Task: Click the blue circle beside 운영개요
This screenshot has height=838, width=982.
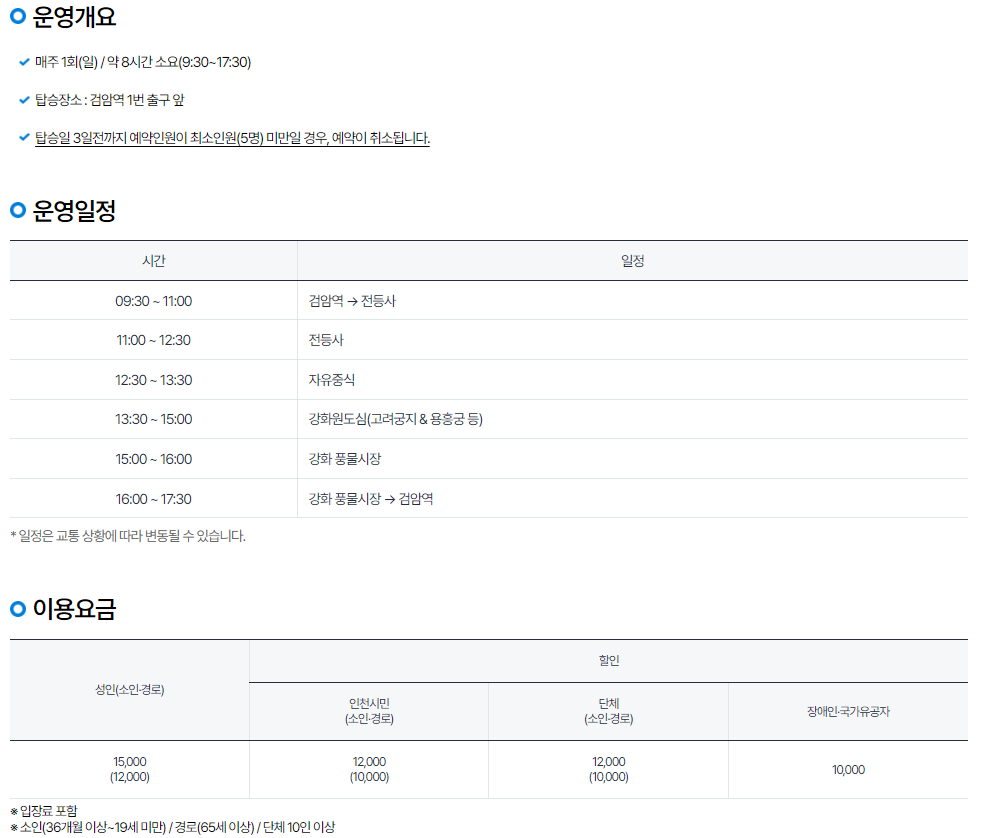Action: [18, 16]
